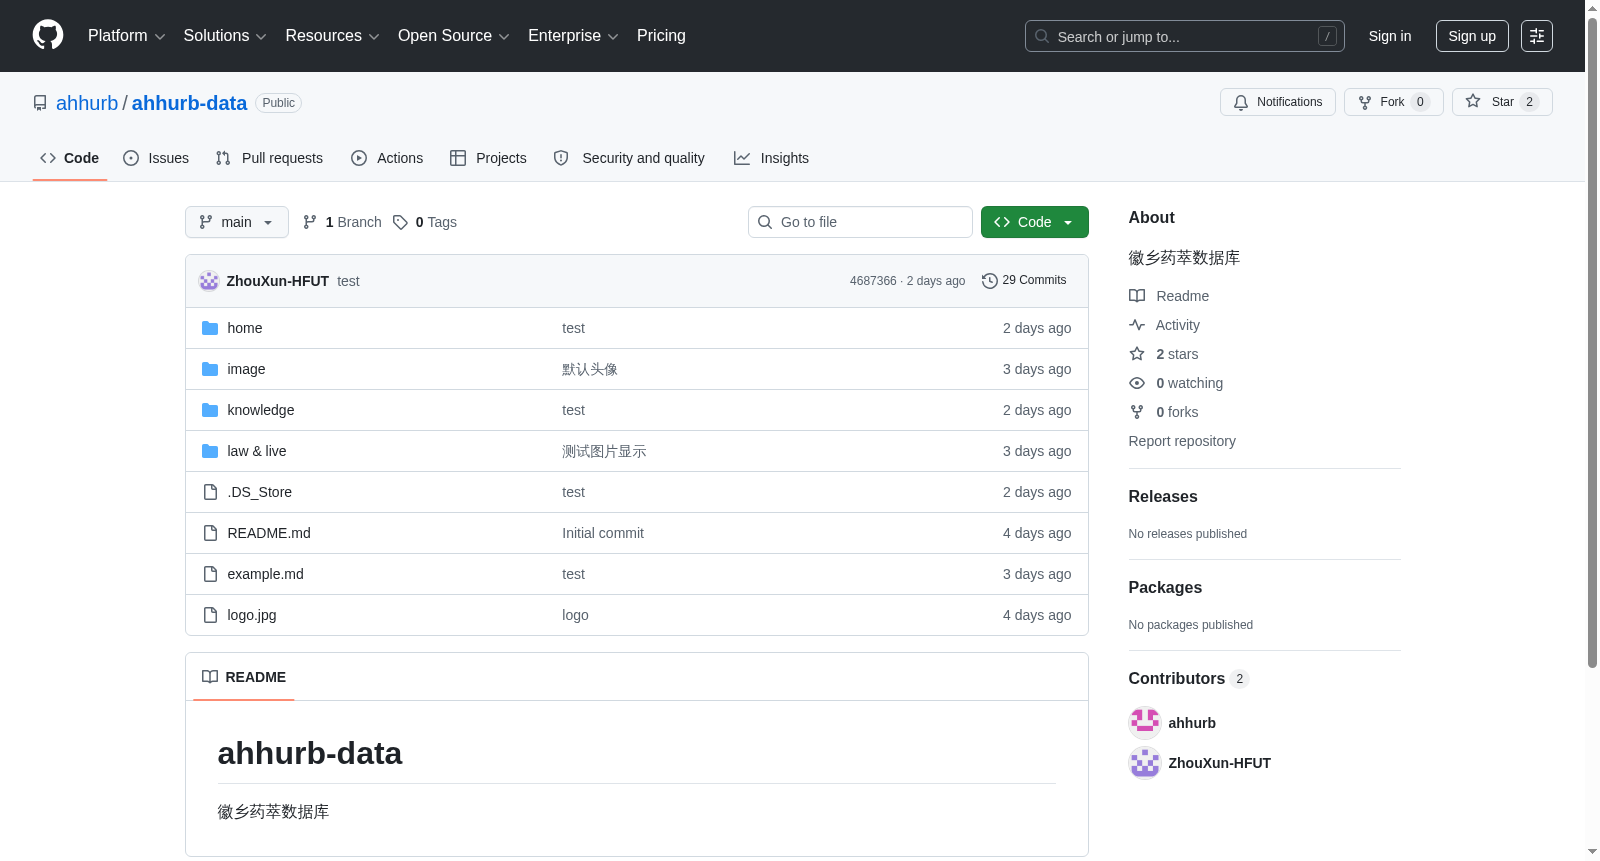Open the Releases heading link

pyautogui.click(x=1163, y=496)
